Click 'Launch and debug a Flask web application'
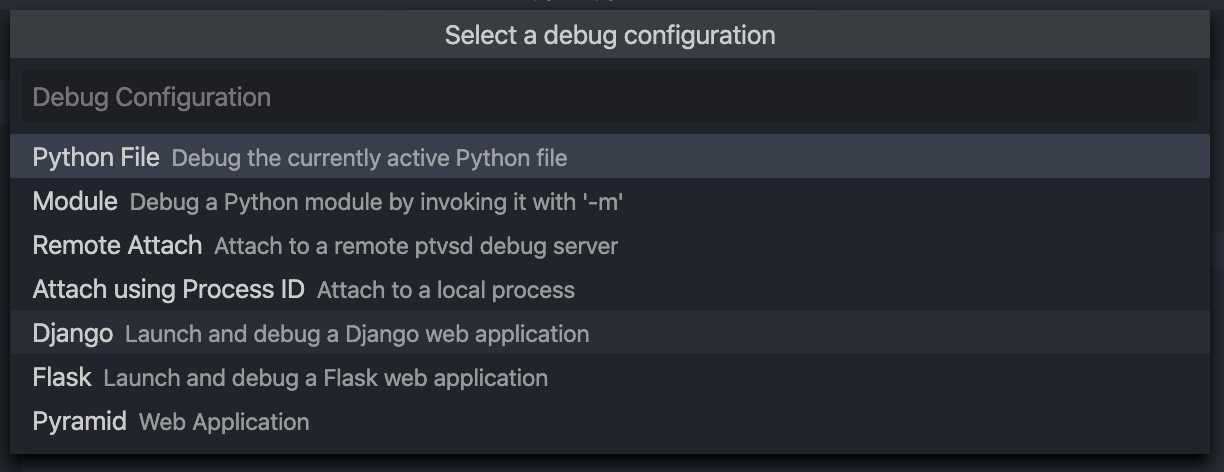Viewport: 1224px width, 472px height. click(x=326, y=378)
